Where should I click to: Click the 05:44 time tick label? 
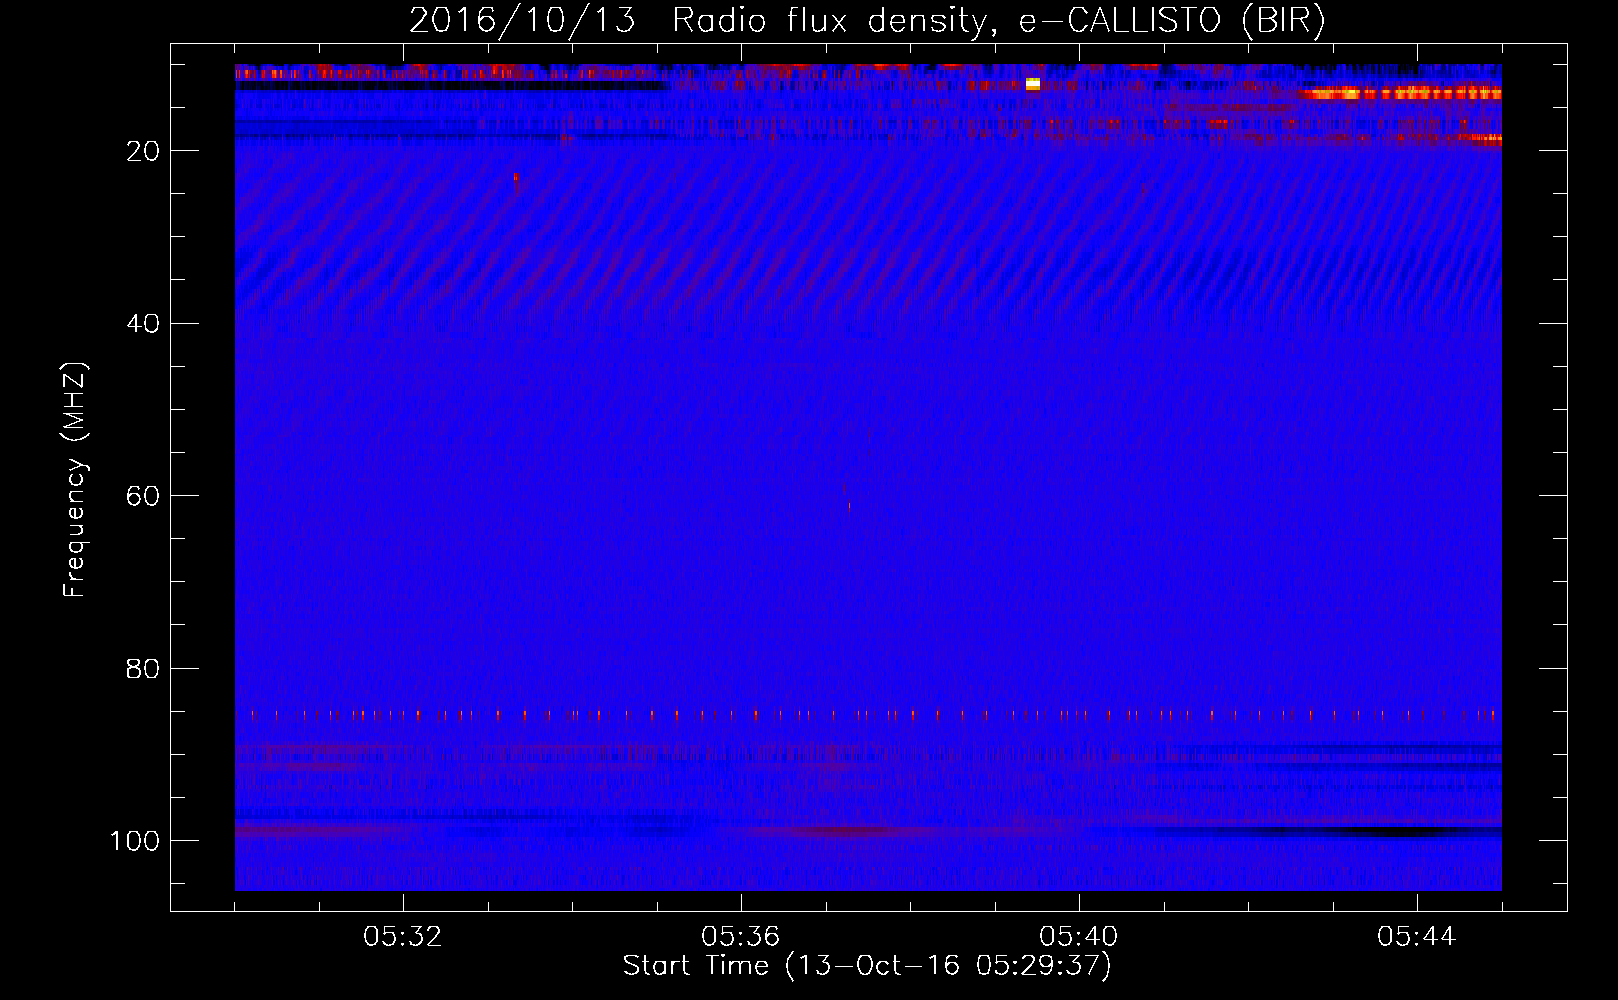coord(1417,937)
